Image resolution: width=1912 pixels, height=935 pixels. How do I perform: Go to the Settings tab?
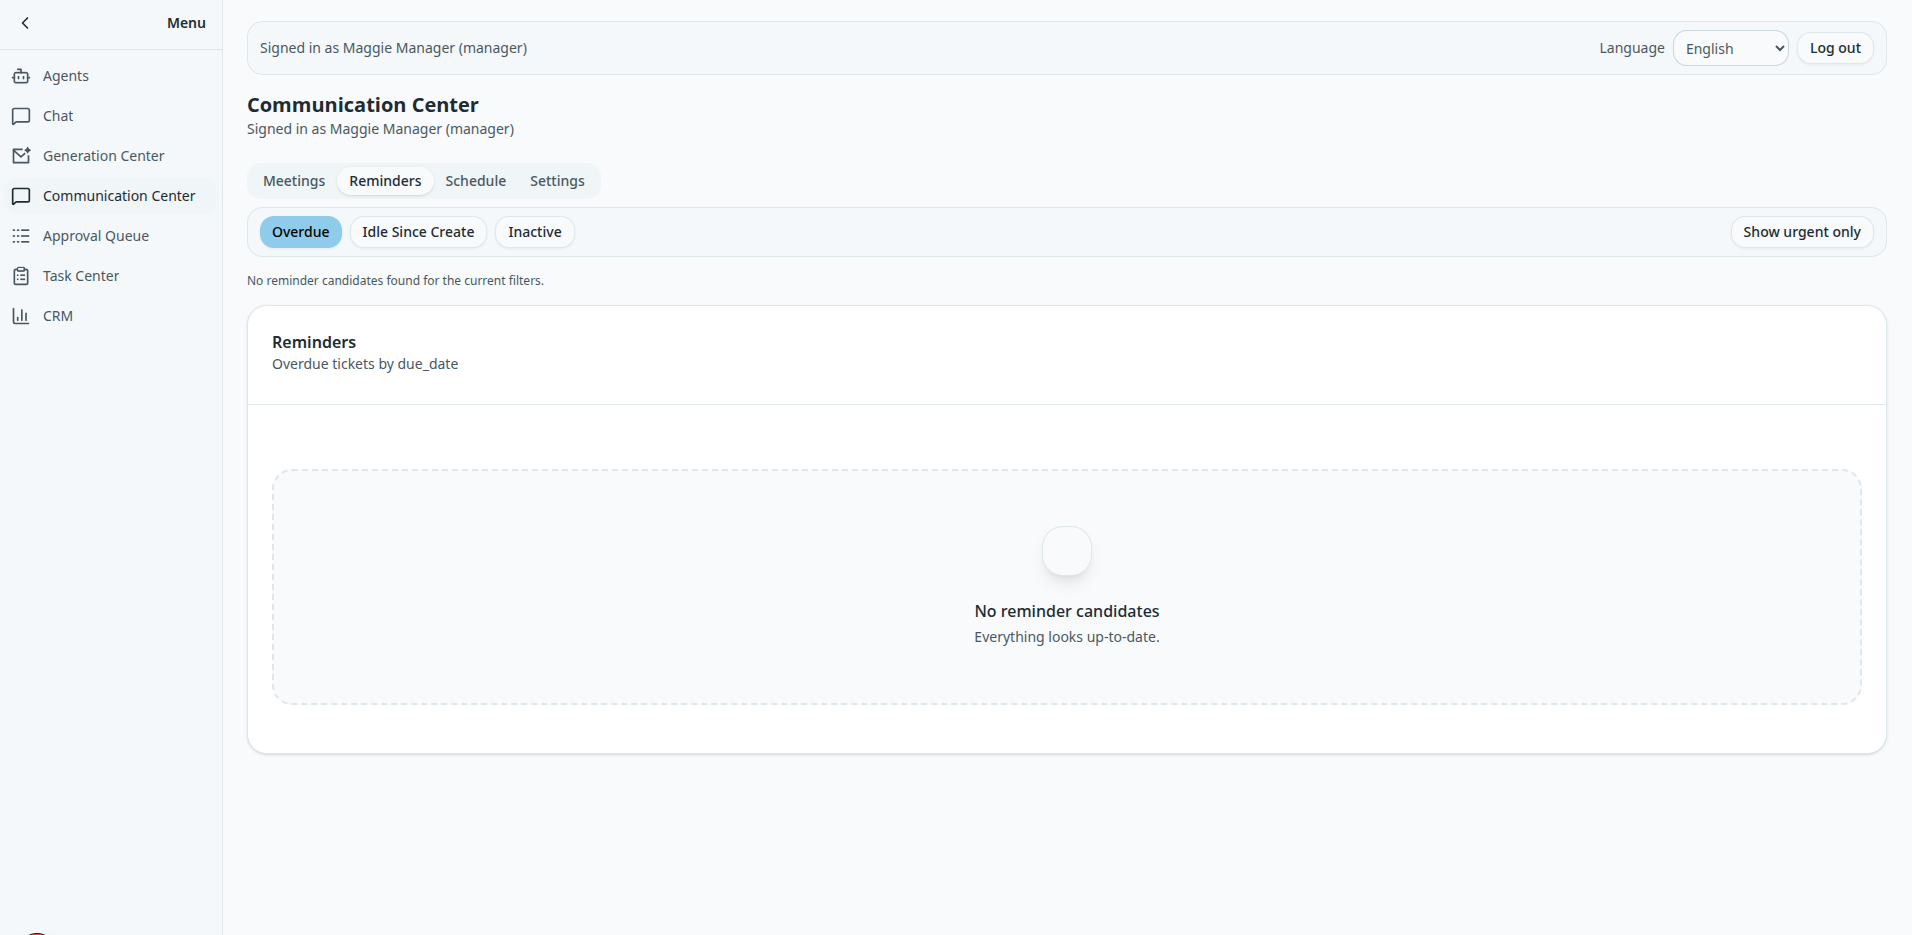[x=557, y=181]
